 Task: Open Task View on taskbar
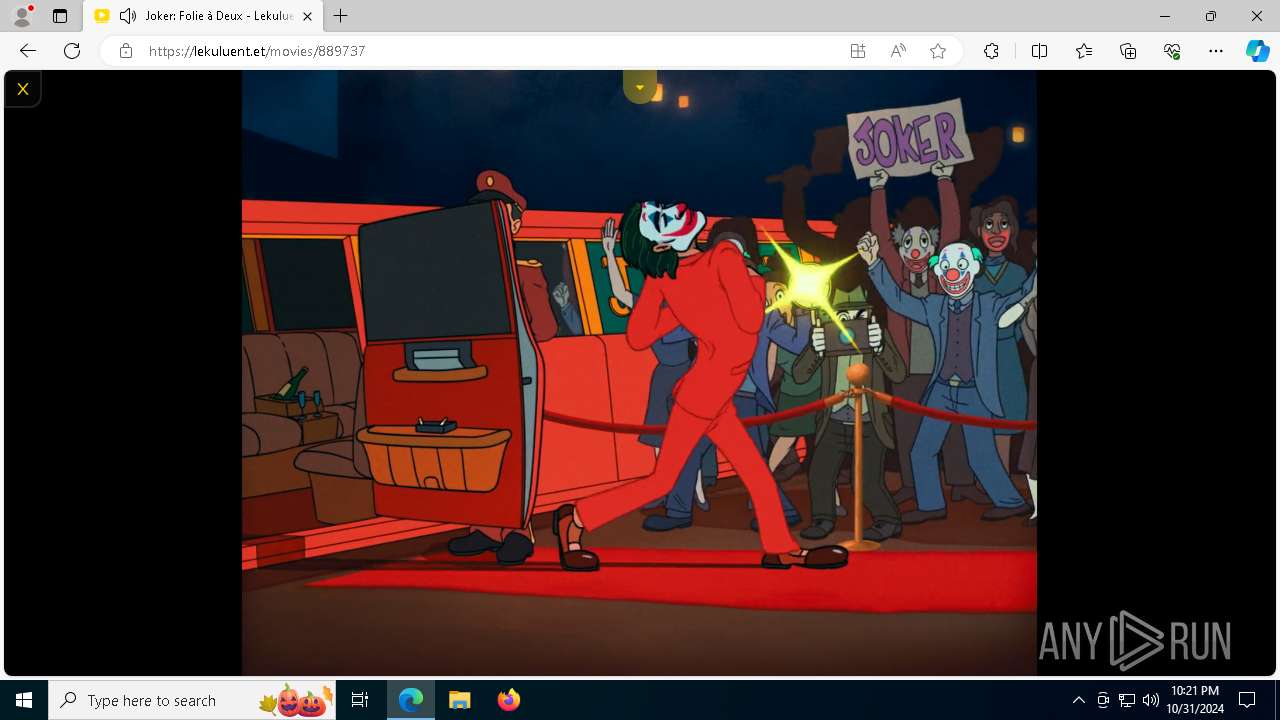tap(361, 700)
